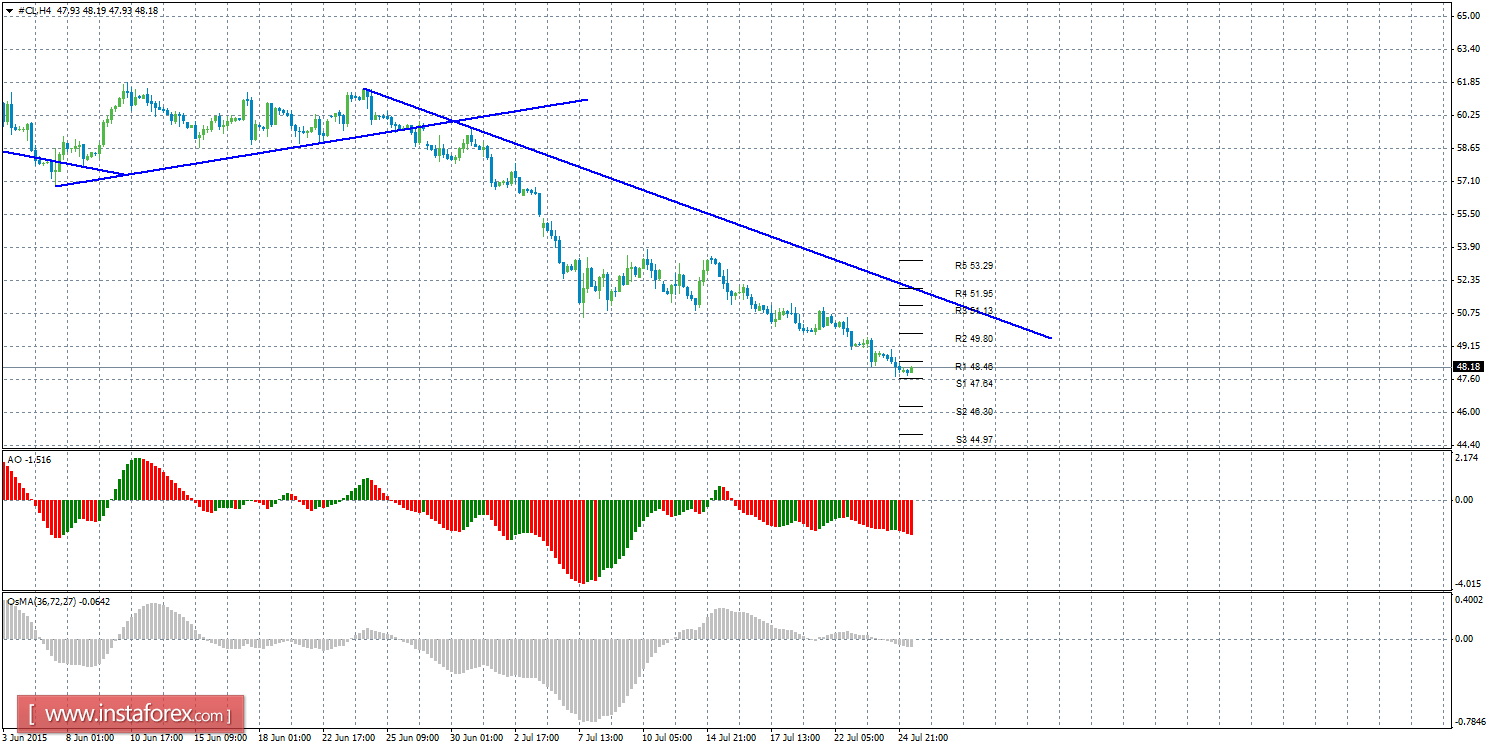Click the 10 Jun 17:00 time label
This screenshot has height=746, width=1491.
159,738
